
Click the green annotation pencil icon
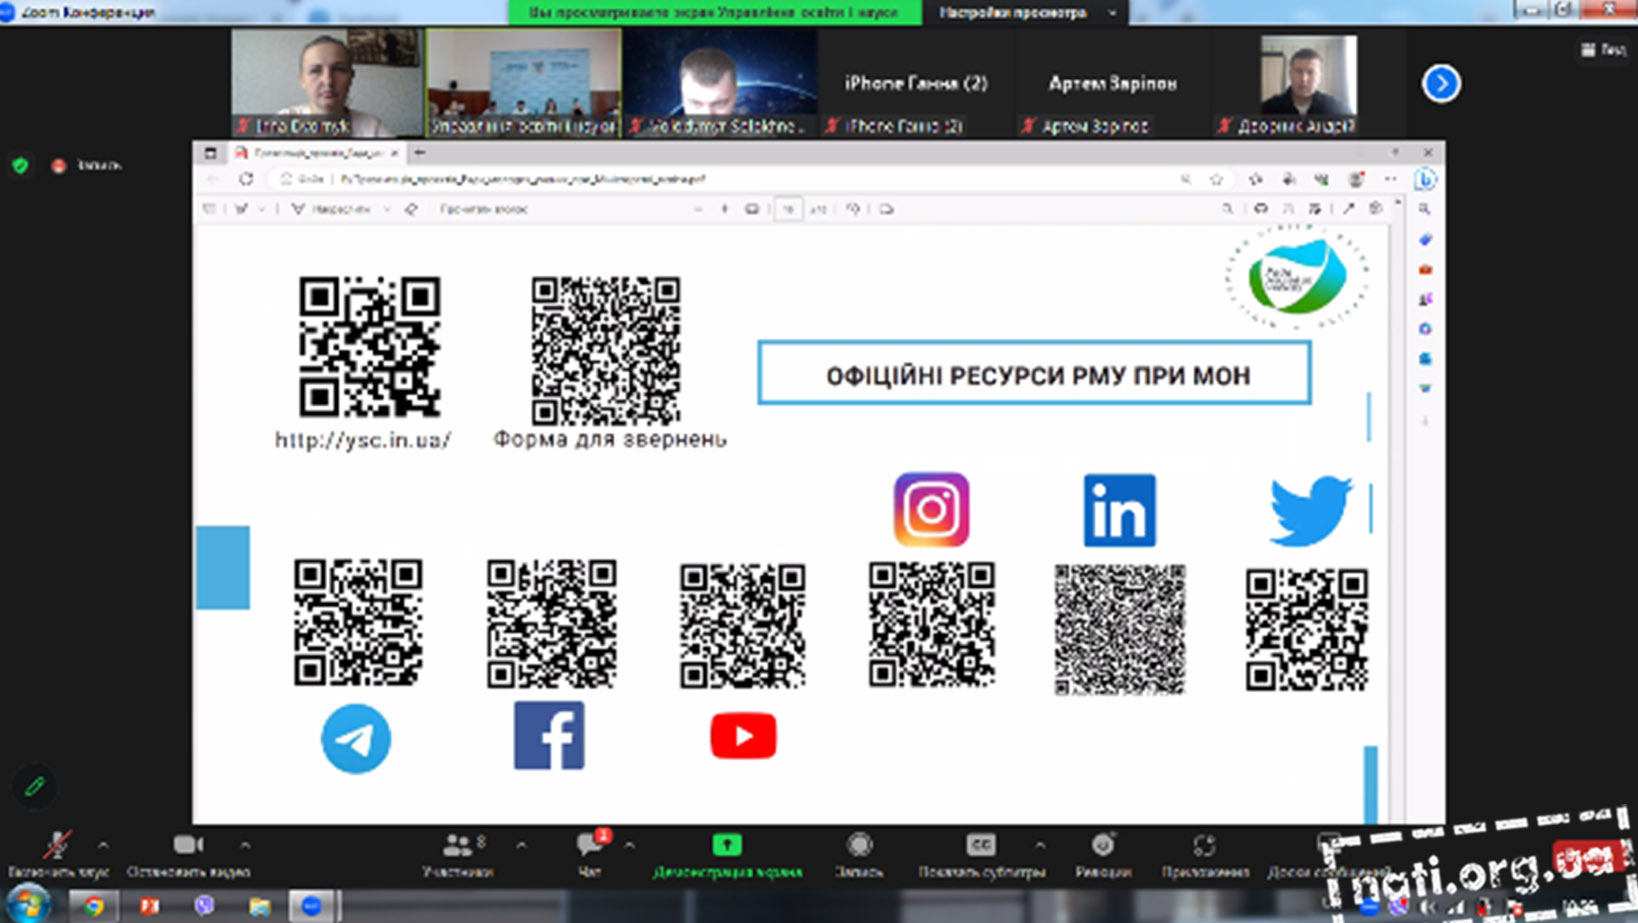(x=35, y=786)
